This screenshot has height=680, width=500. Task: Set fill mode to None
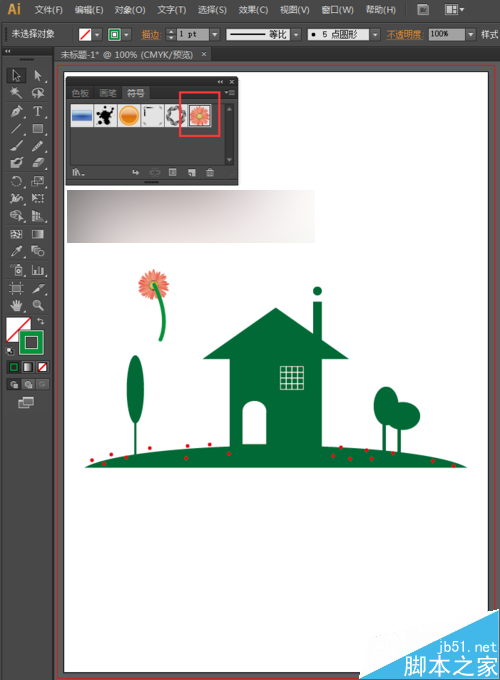click(x=42, y=367)
